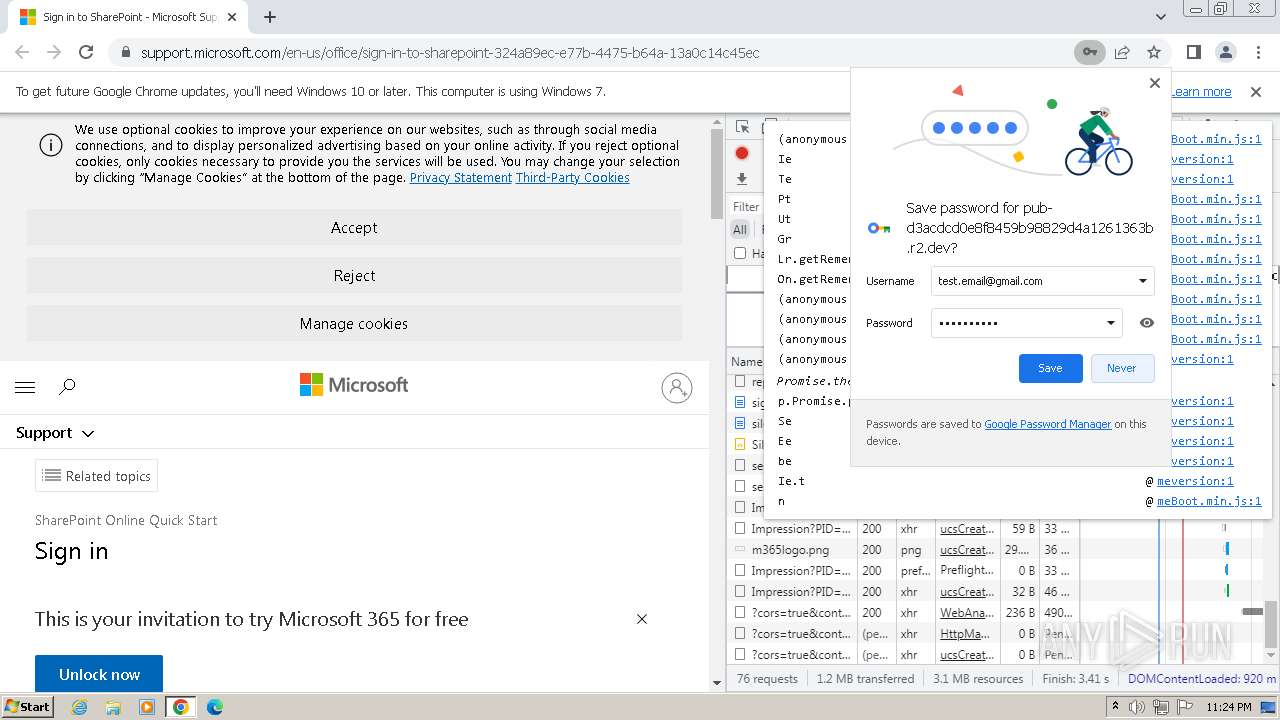1280x720 pixels.
Task: Open Windows Media Player from taskbar
Action: click(147, 707)
